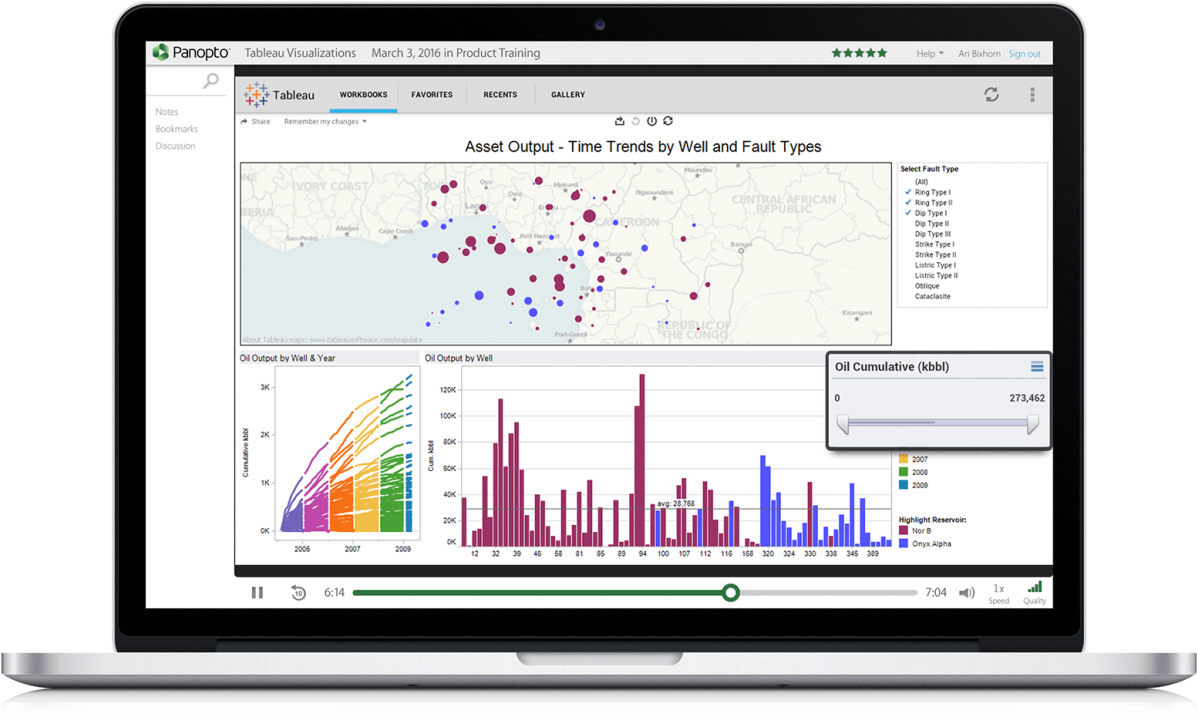Switch to the Favorites tab
This screenshot has height=716, width=1197.
tap(431, 95)
